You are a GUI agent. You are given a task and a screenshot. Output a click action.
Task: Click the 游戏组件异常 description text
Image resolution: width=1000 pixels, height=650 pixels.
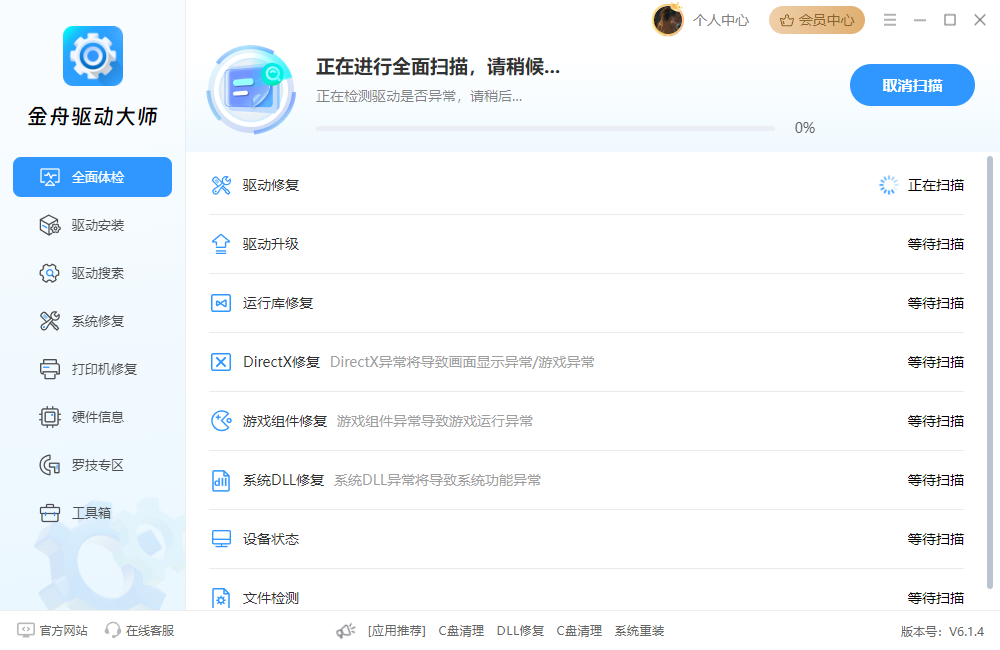[x=435, y=421]
